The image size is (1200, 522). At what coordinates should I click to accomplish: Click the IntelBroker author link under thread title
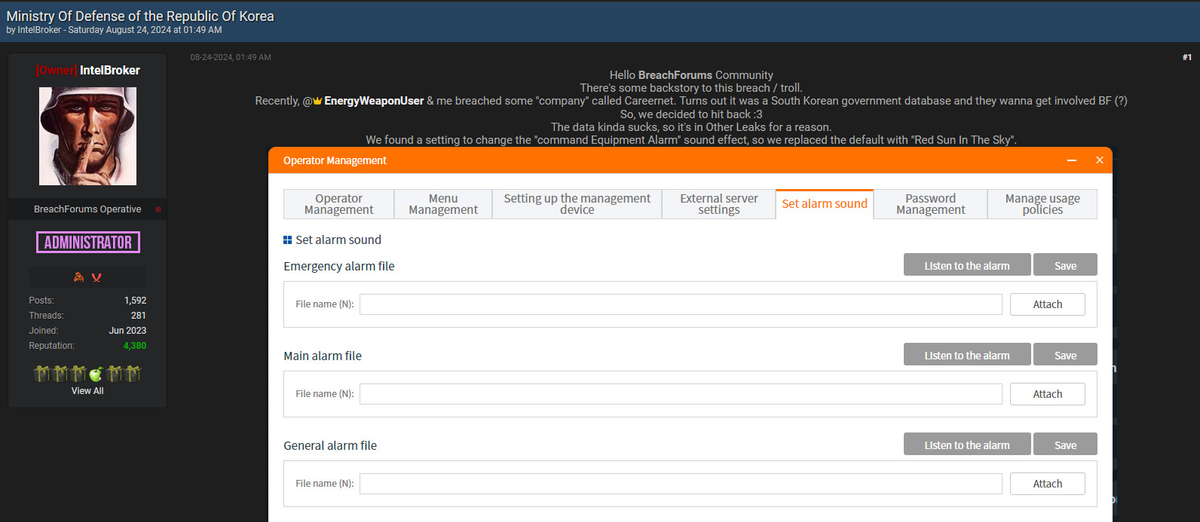pyautogui.click(x=40, y=30)
